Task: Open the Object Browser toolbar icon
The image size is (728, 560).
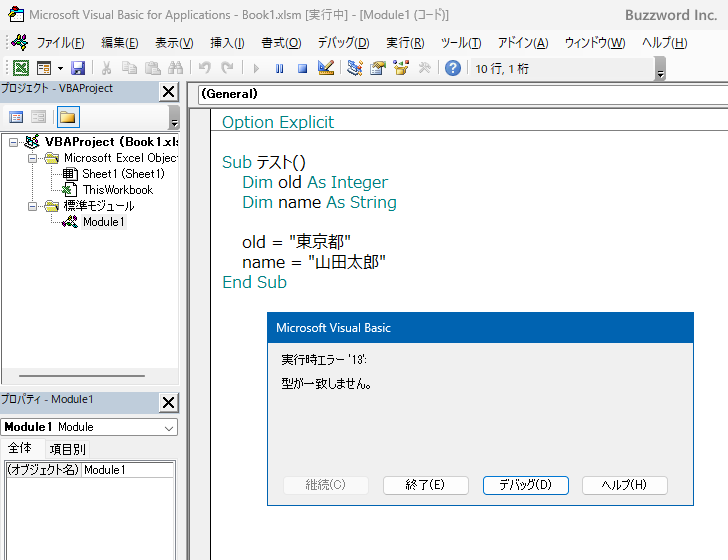Action: 401,68
